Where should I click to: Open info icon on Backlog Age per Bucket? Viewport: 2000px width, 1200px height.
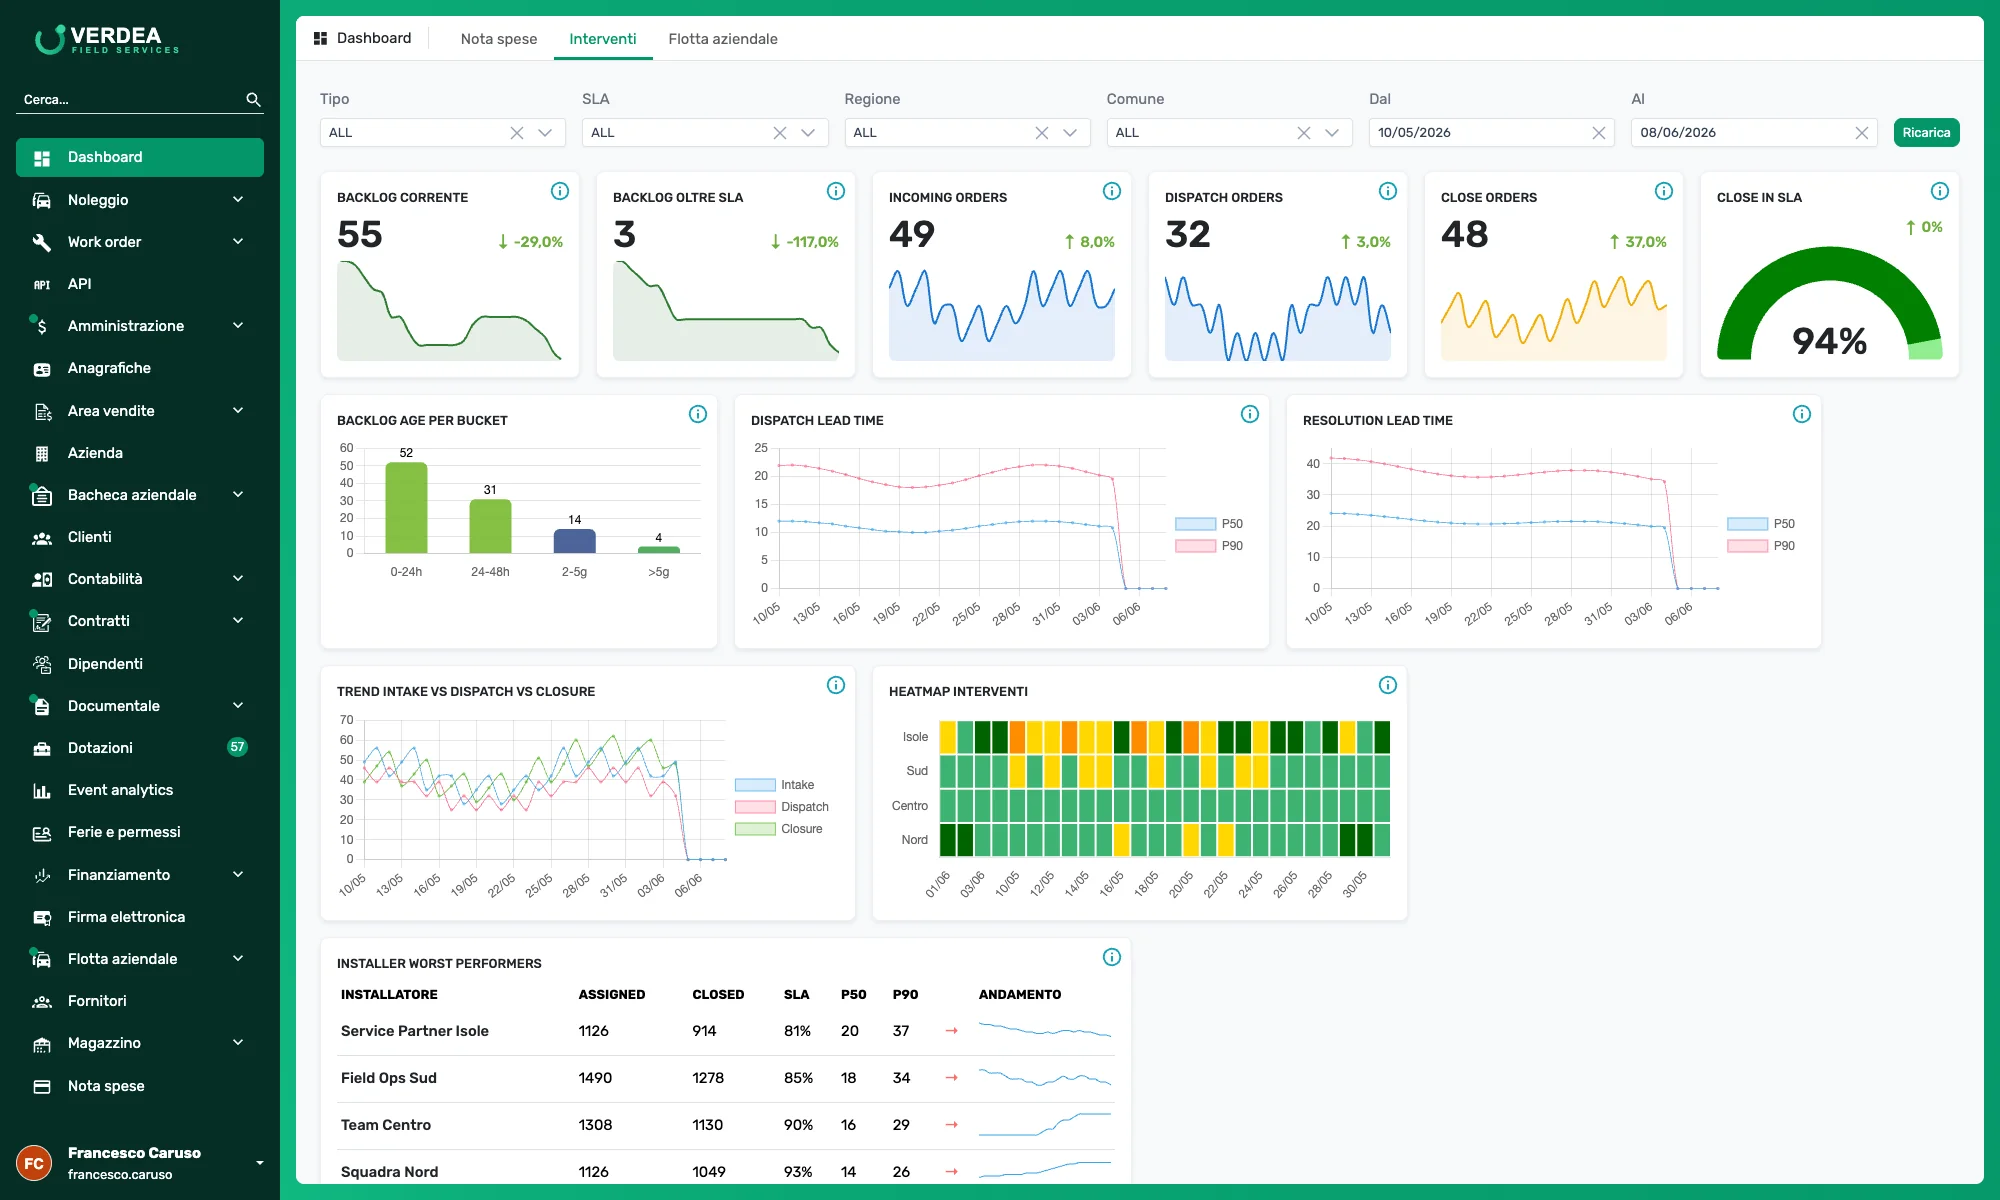[698, 414]
